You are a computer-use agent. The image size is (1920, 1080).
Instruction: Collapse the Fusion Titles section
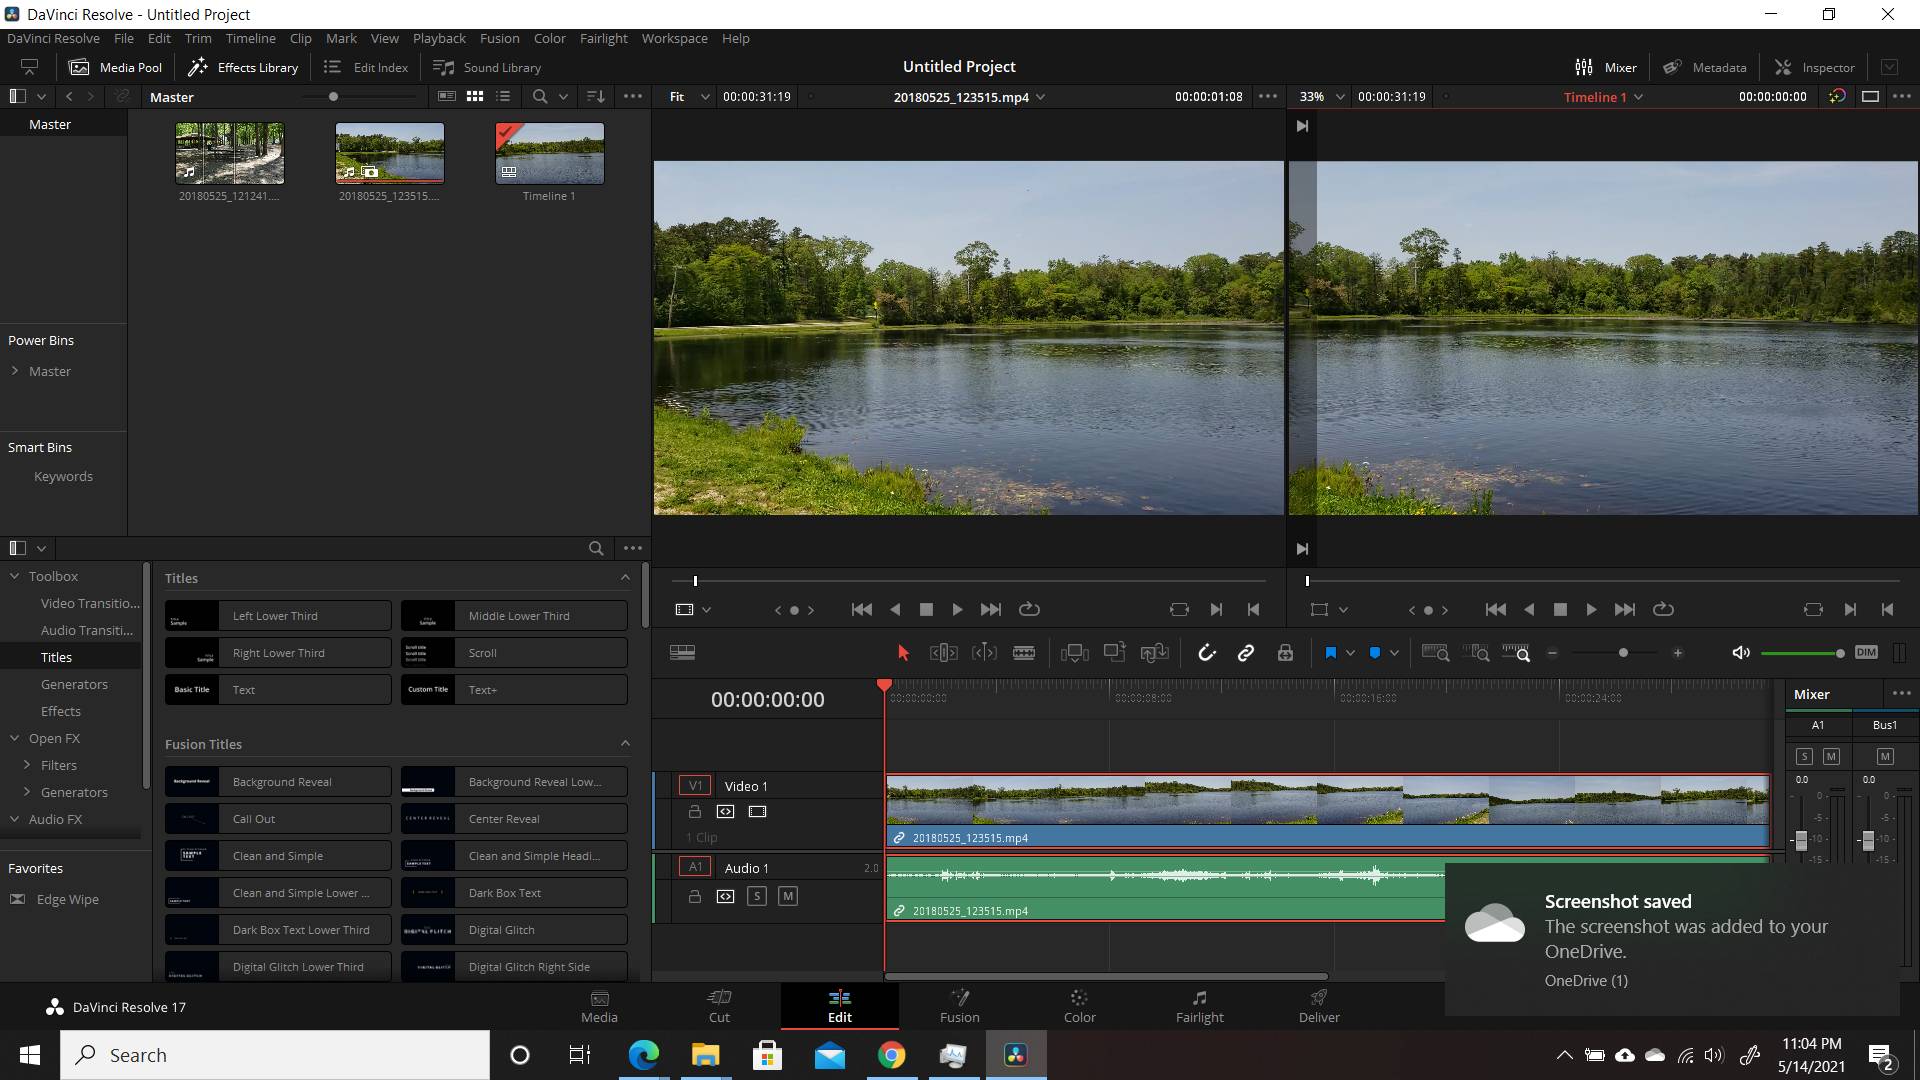click(x=625, y=743)
